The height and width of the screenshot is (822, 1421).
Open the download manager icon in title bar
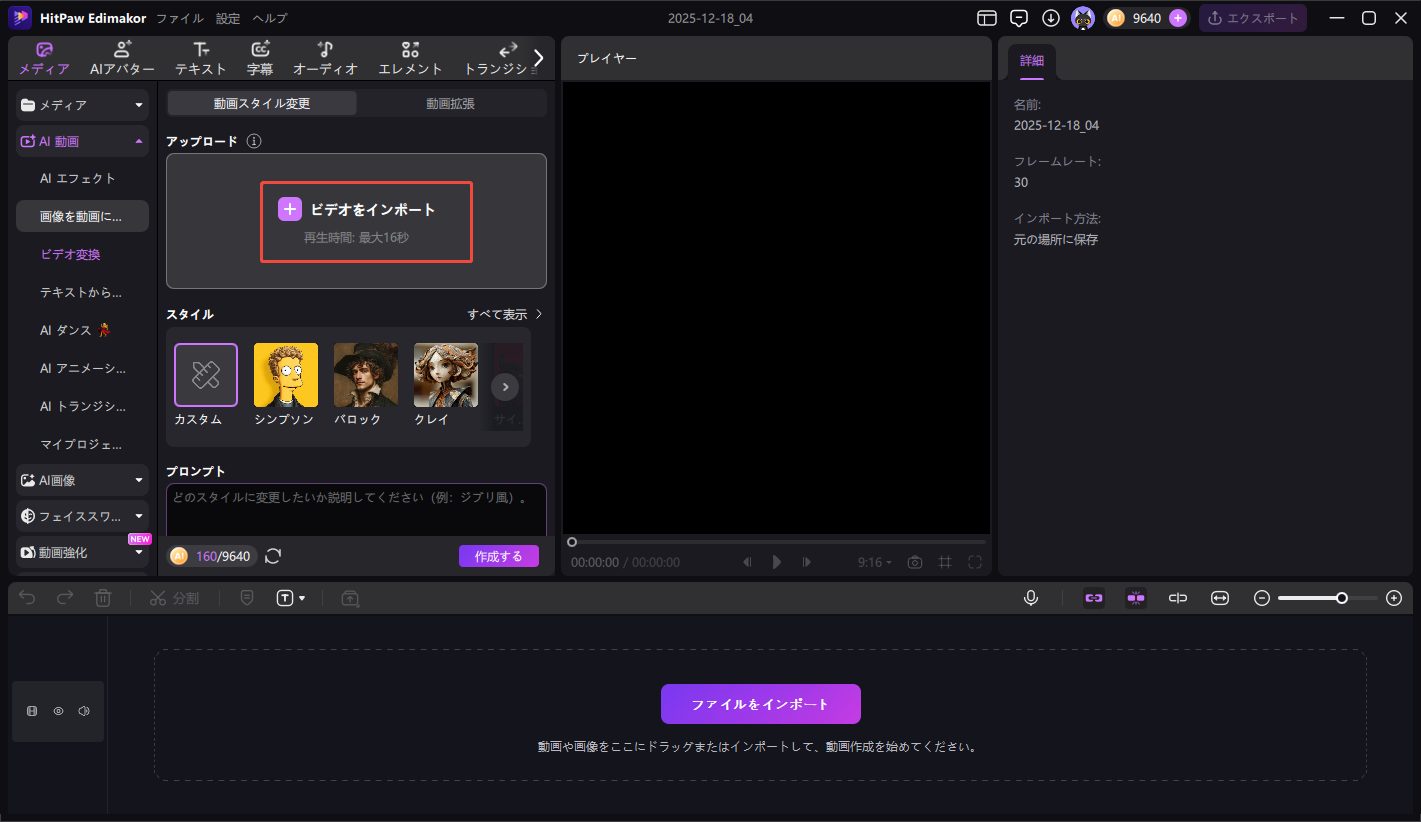click(1051, 18)
